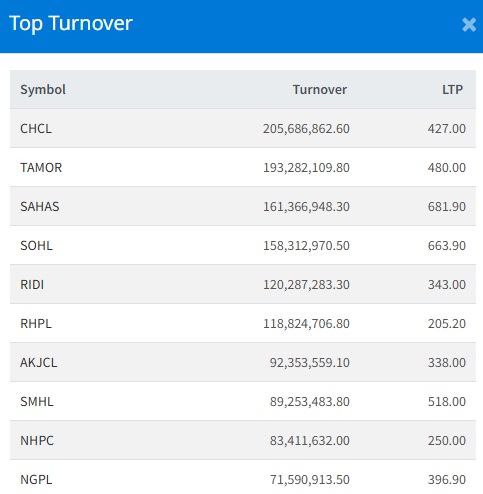Image resolution: width=483 pixels, height=494 pixels.
Task: Click RHPL LTP value 205.20
Action: [x=447, y=324]
